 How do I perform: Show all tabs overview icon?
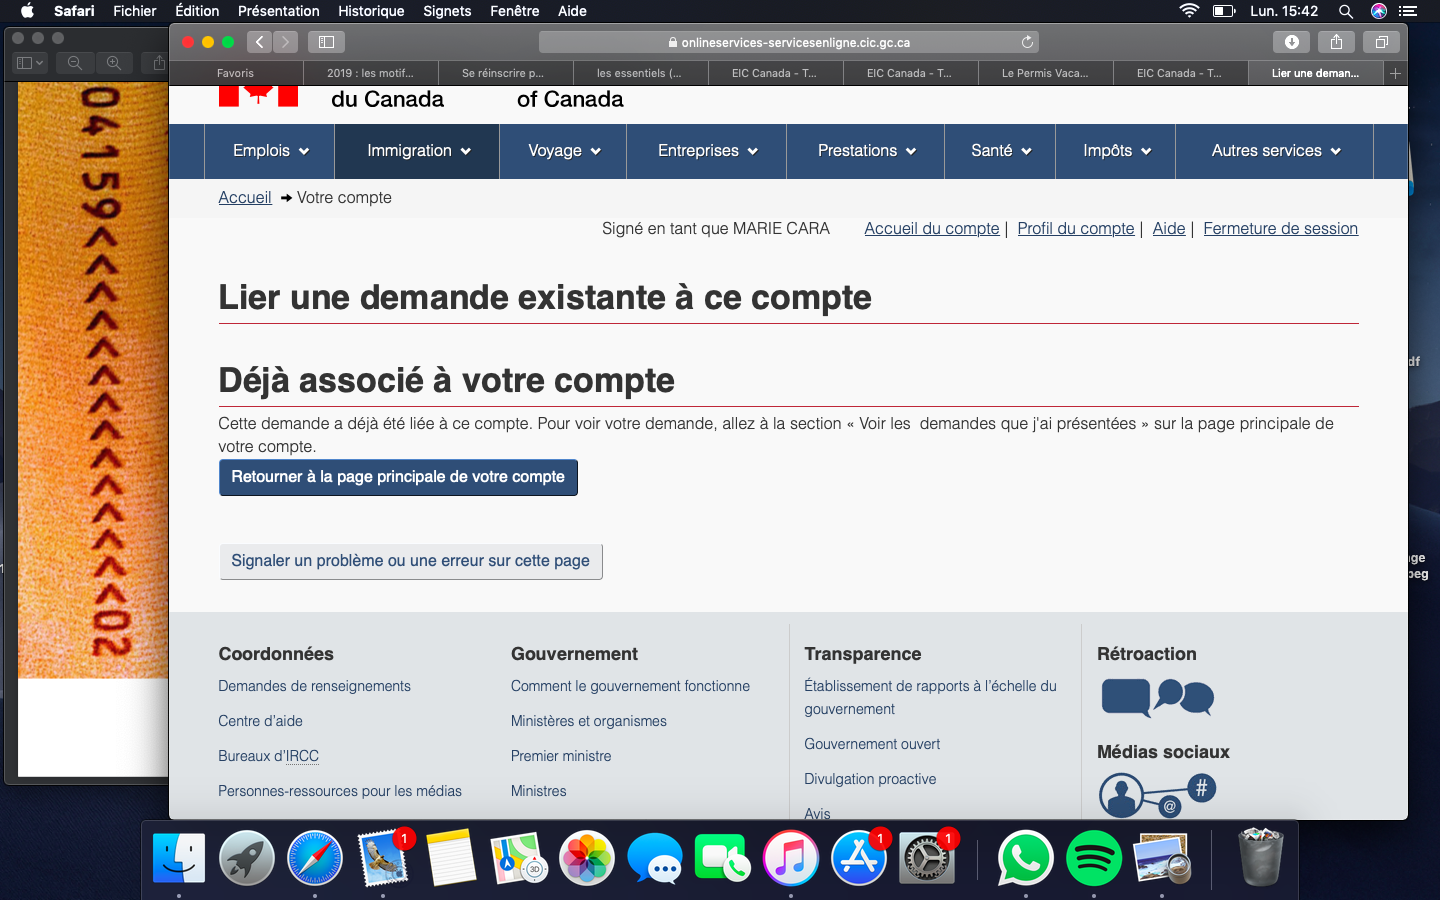(x=1381, y=42)
